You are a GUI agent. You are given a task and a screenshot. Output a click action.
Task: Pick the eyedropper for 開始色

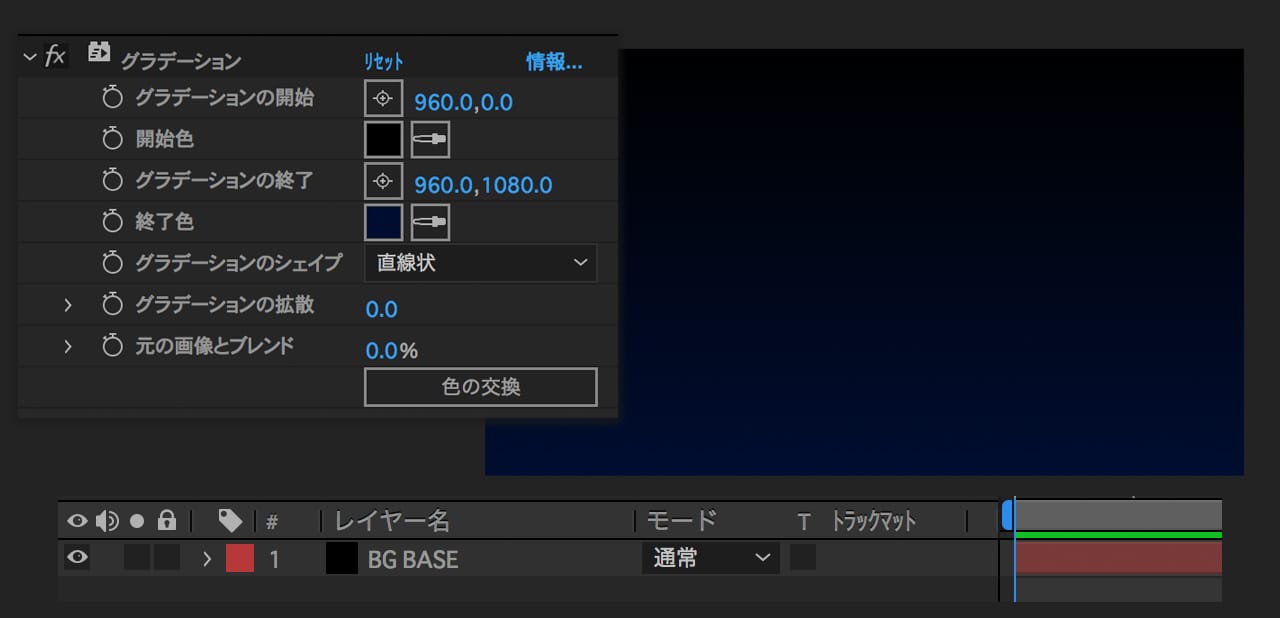(x=430, y=140)
